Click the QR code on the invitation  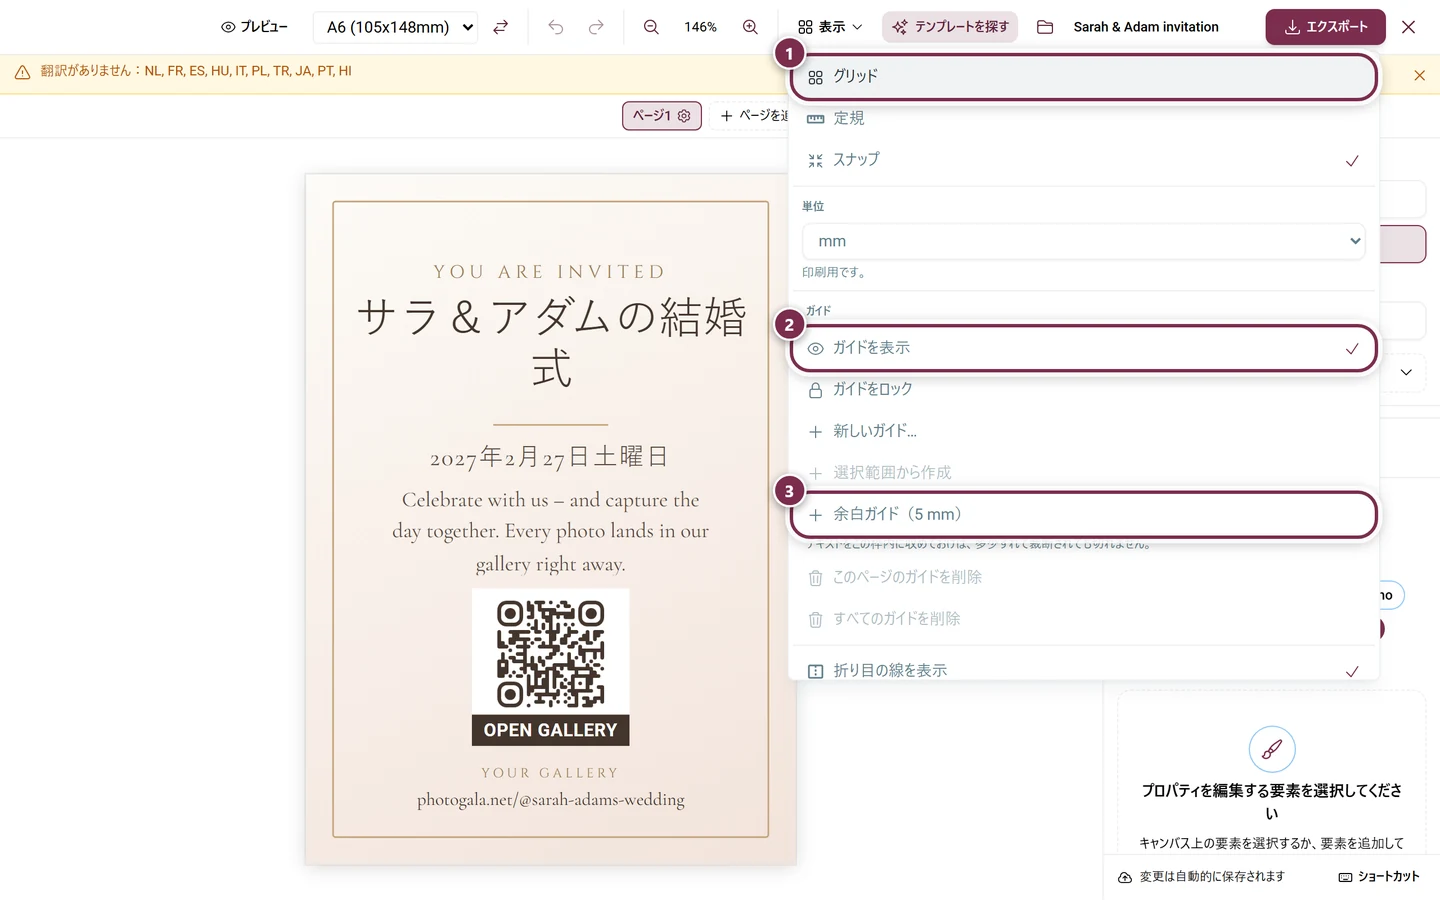[x=551, y=653]
